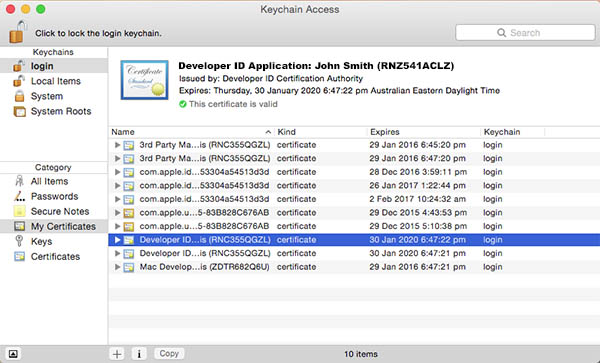
Task: Expand com.apple.id certificate expiring 28 Dec 2016
Action: pyautogui.click(x=117, y=172)
